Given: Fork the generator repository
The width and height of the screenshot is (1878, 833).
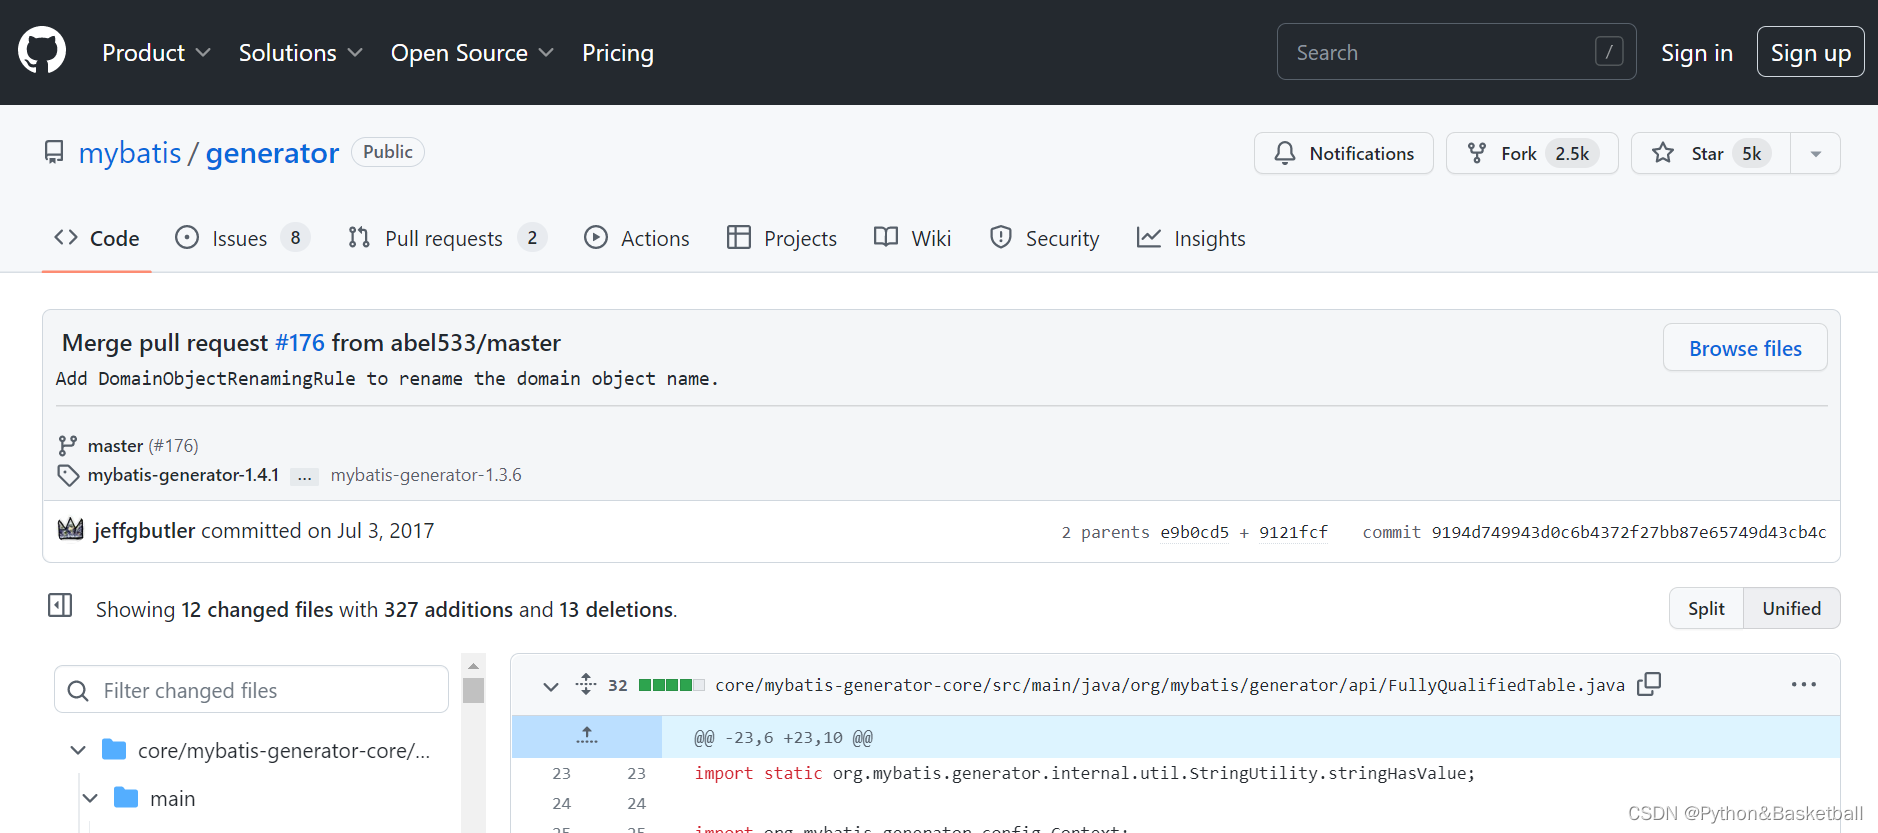Looking at the screenshot, I should pyautogui.click(x=1532, y=153).
